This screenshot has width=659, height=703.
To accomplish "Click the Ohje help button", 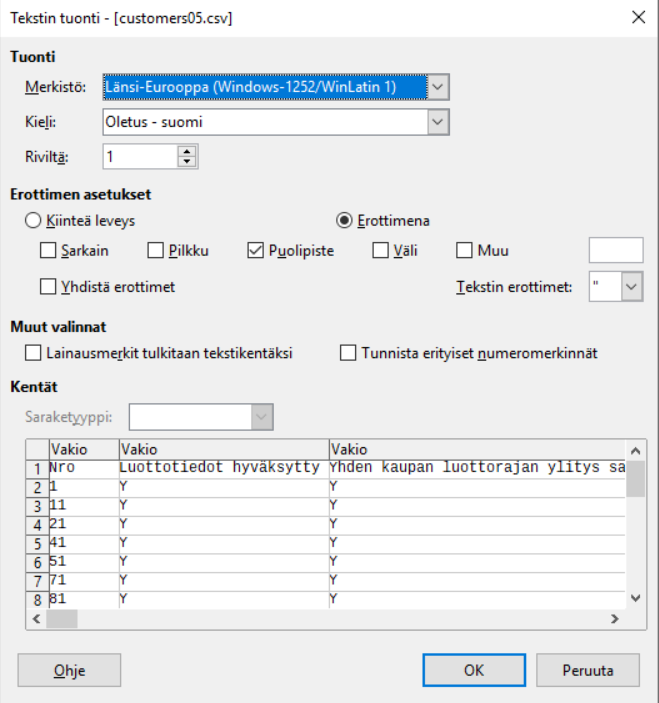I will pyautogui.click(x=69, y=670).
